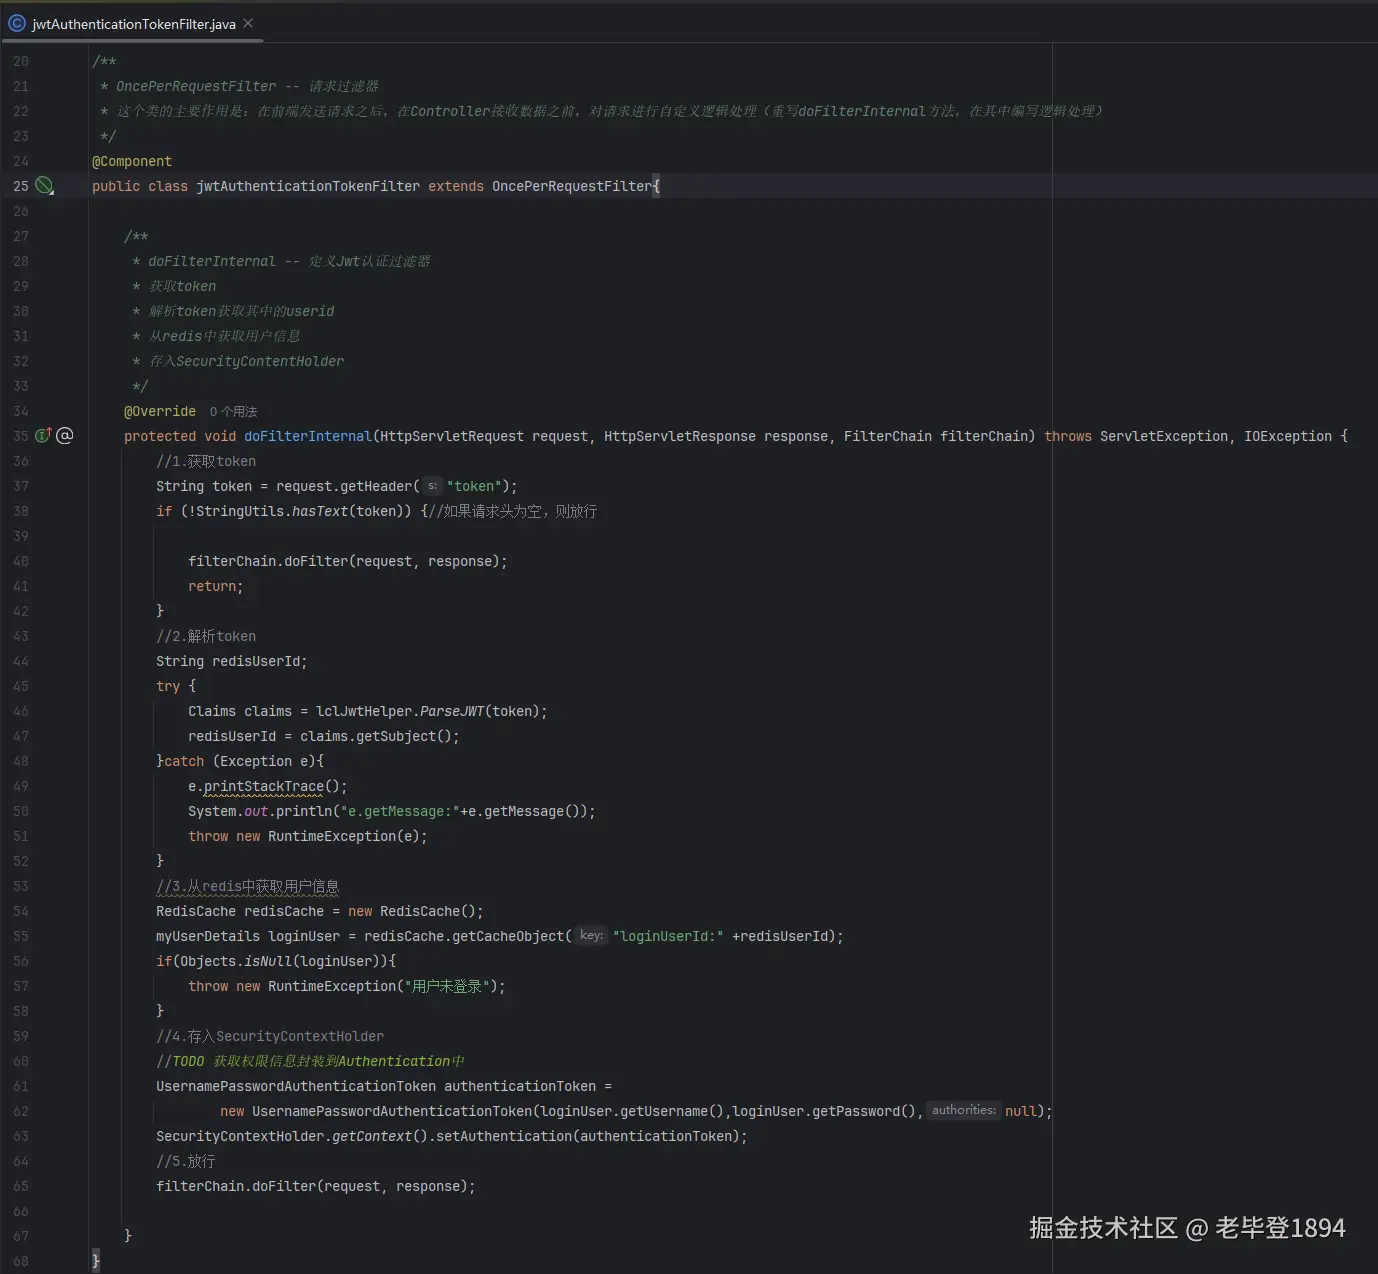The image size is (1378, 1274).
Task: Click 'new RedisCache()' on line 54
Action: [412, 911]
